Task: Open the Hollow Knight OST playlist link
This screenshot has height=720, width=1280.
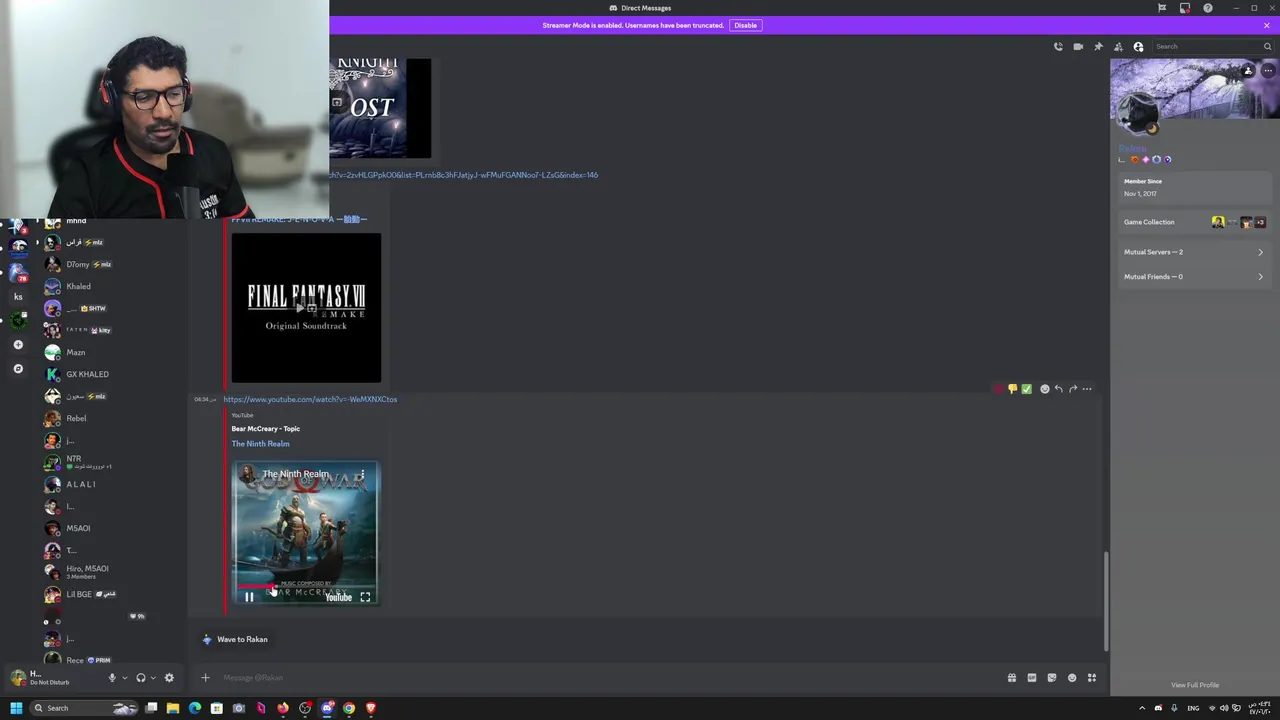Action: click(x=464, y=175)
